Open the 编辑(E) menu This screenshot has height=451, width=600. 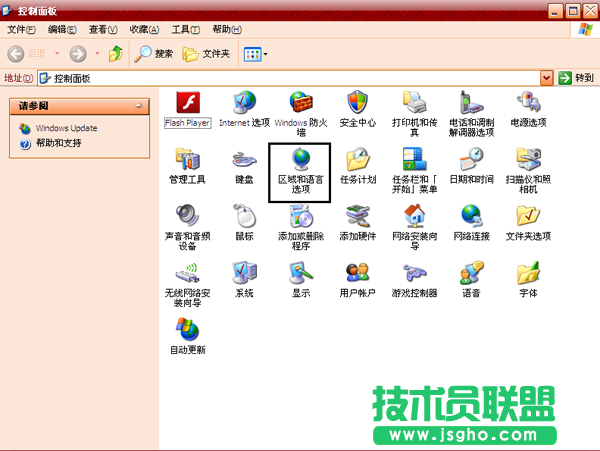pos(62,29)
